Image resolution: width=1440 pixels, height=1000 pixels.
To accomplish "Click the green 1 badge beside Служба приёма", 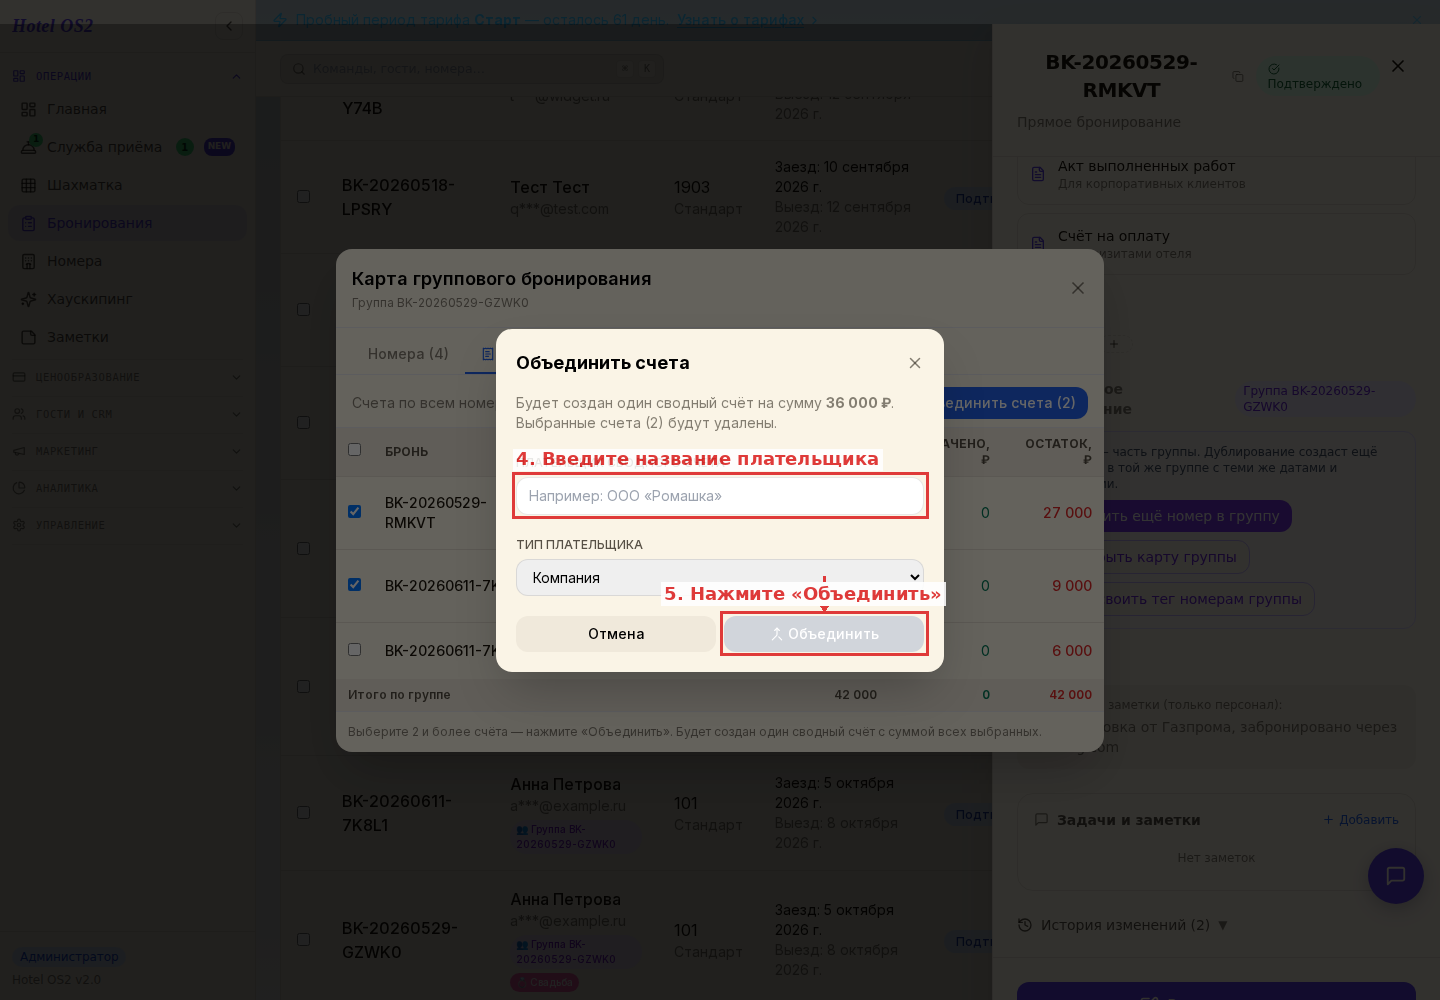I will click(185, 147).
